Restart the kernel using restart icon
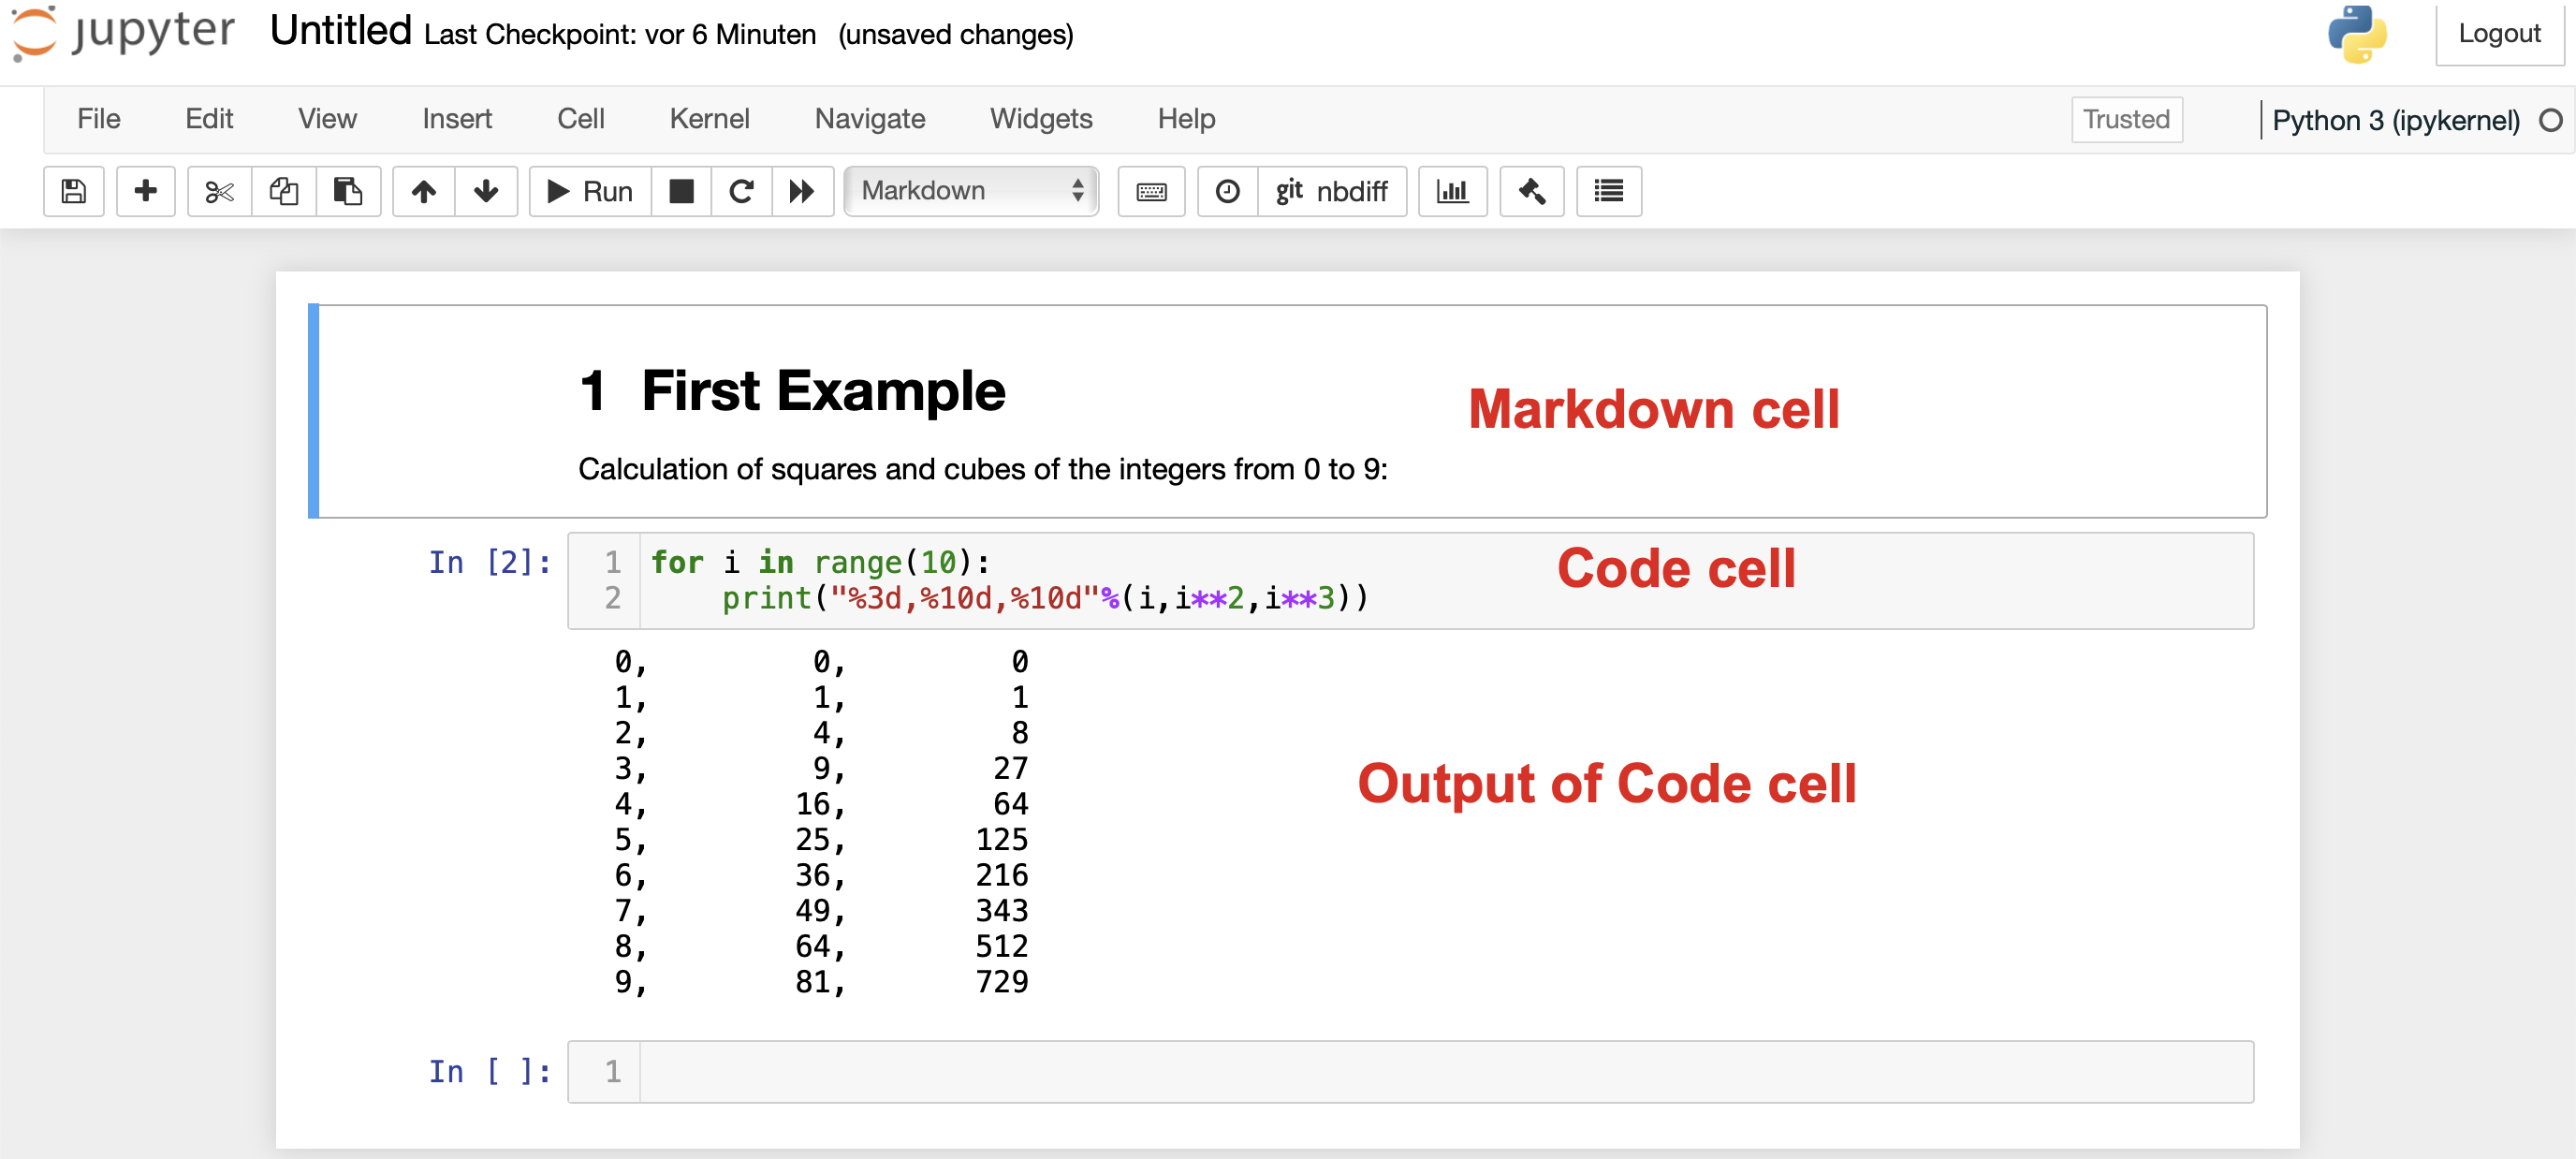The height and width of the screenshot is (1159, 2576). pos(741,191)
